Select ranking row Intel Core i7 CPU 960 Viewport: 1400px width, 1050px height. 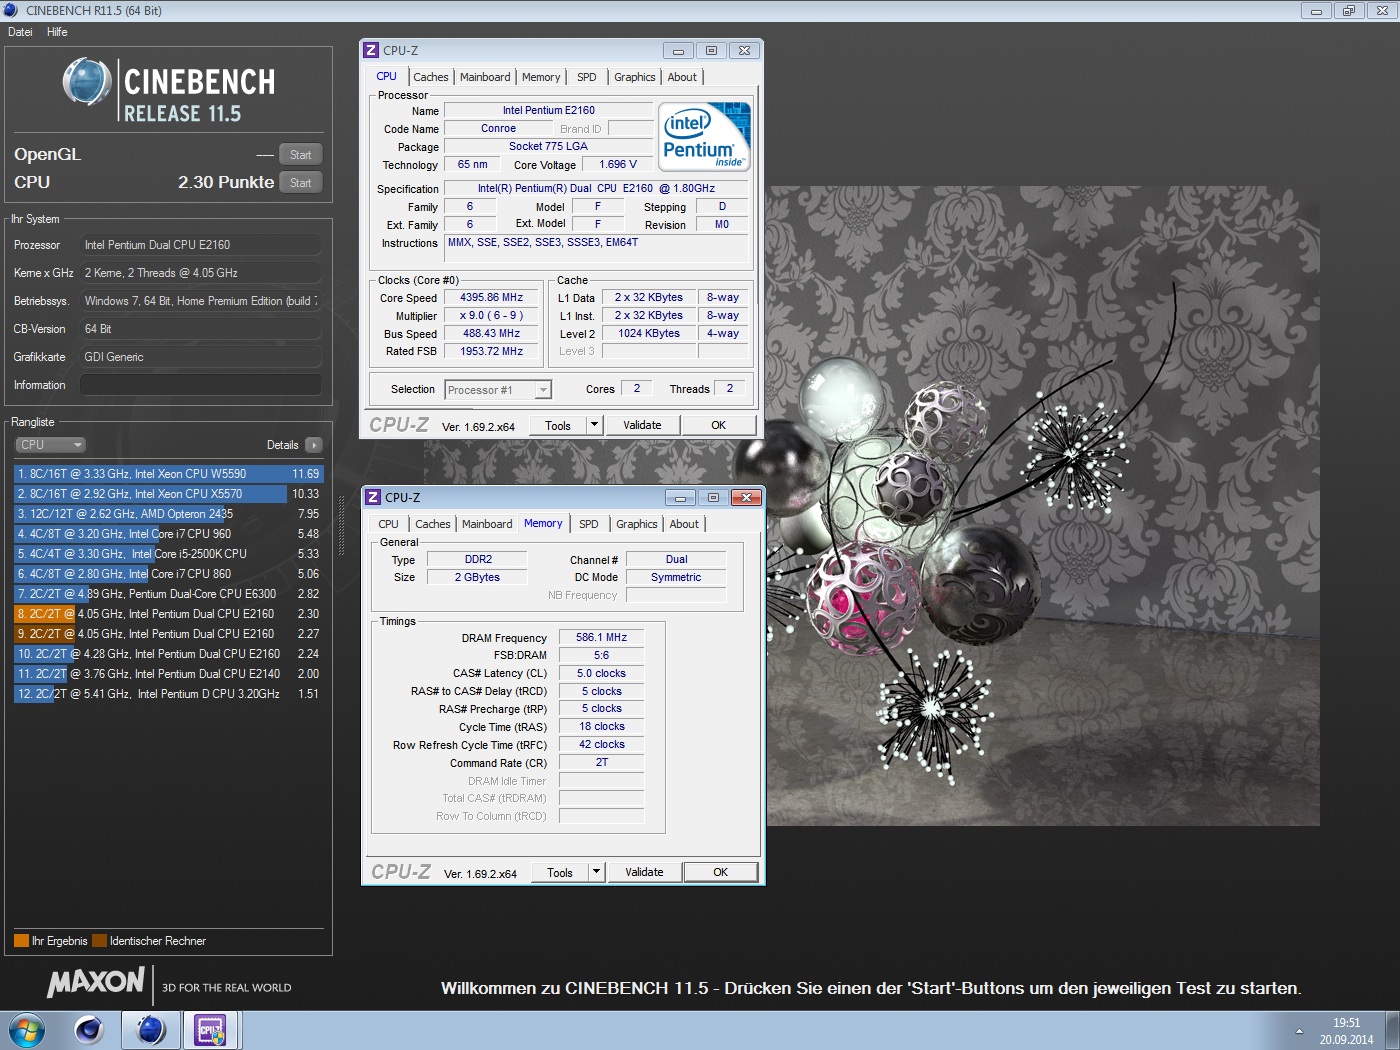pos(168,534)
